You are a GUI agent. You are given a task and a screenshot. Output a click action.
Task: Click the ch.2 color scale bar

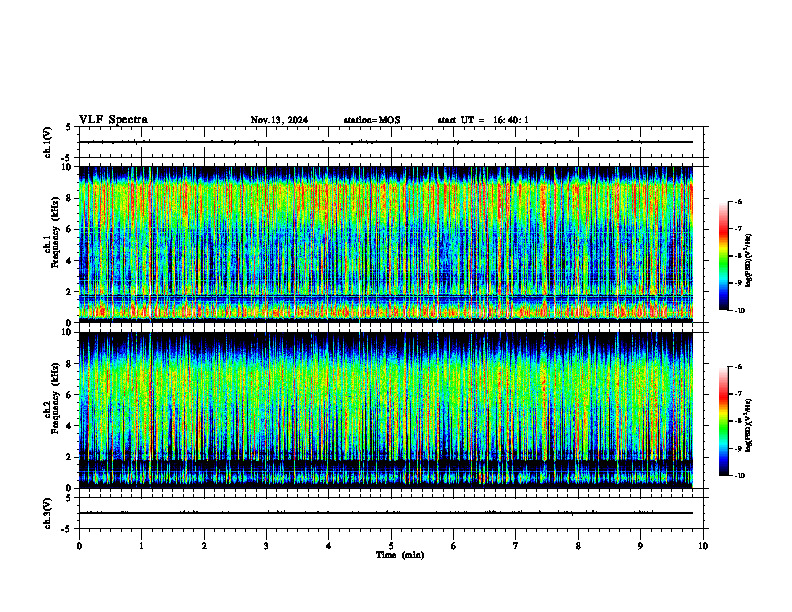coord(723,421)
